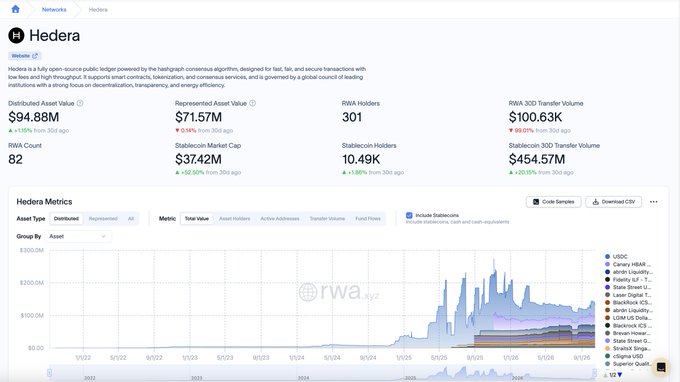Open the Hedera Website link

tap(25, 56)
